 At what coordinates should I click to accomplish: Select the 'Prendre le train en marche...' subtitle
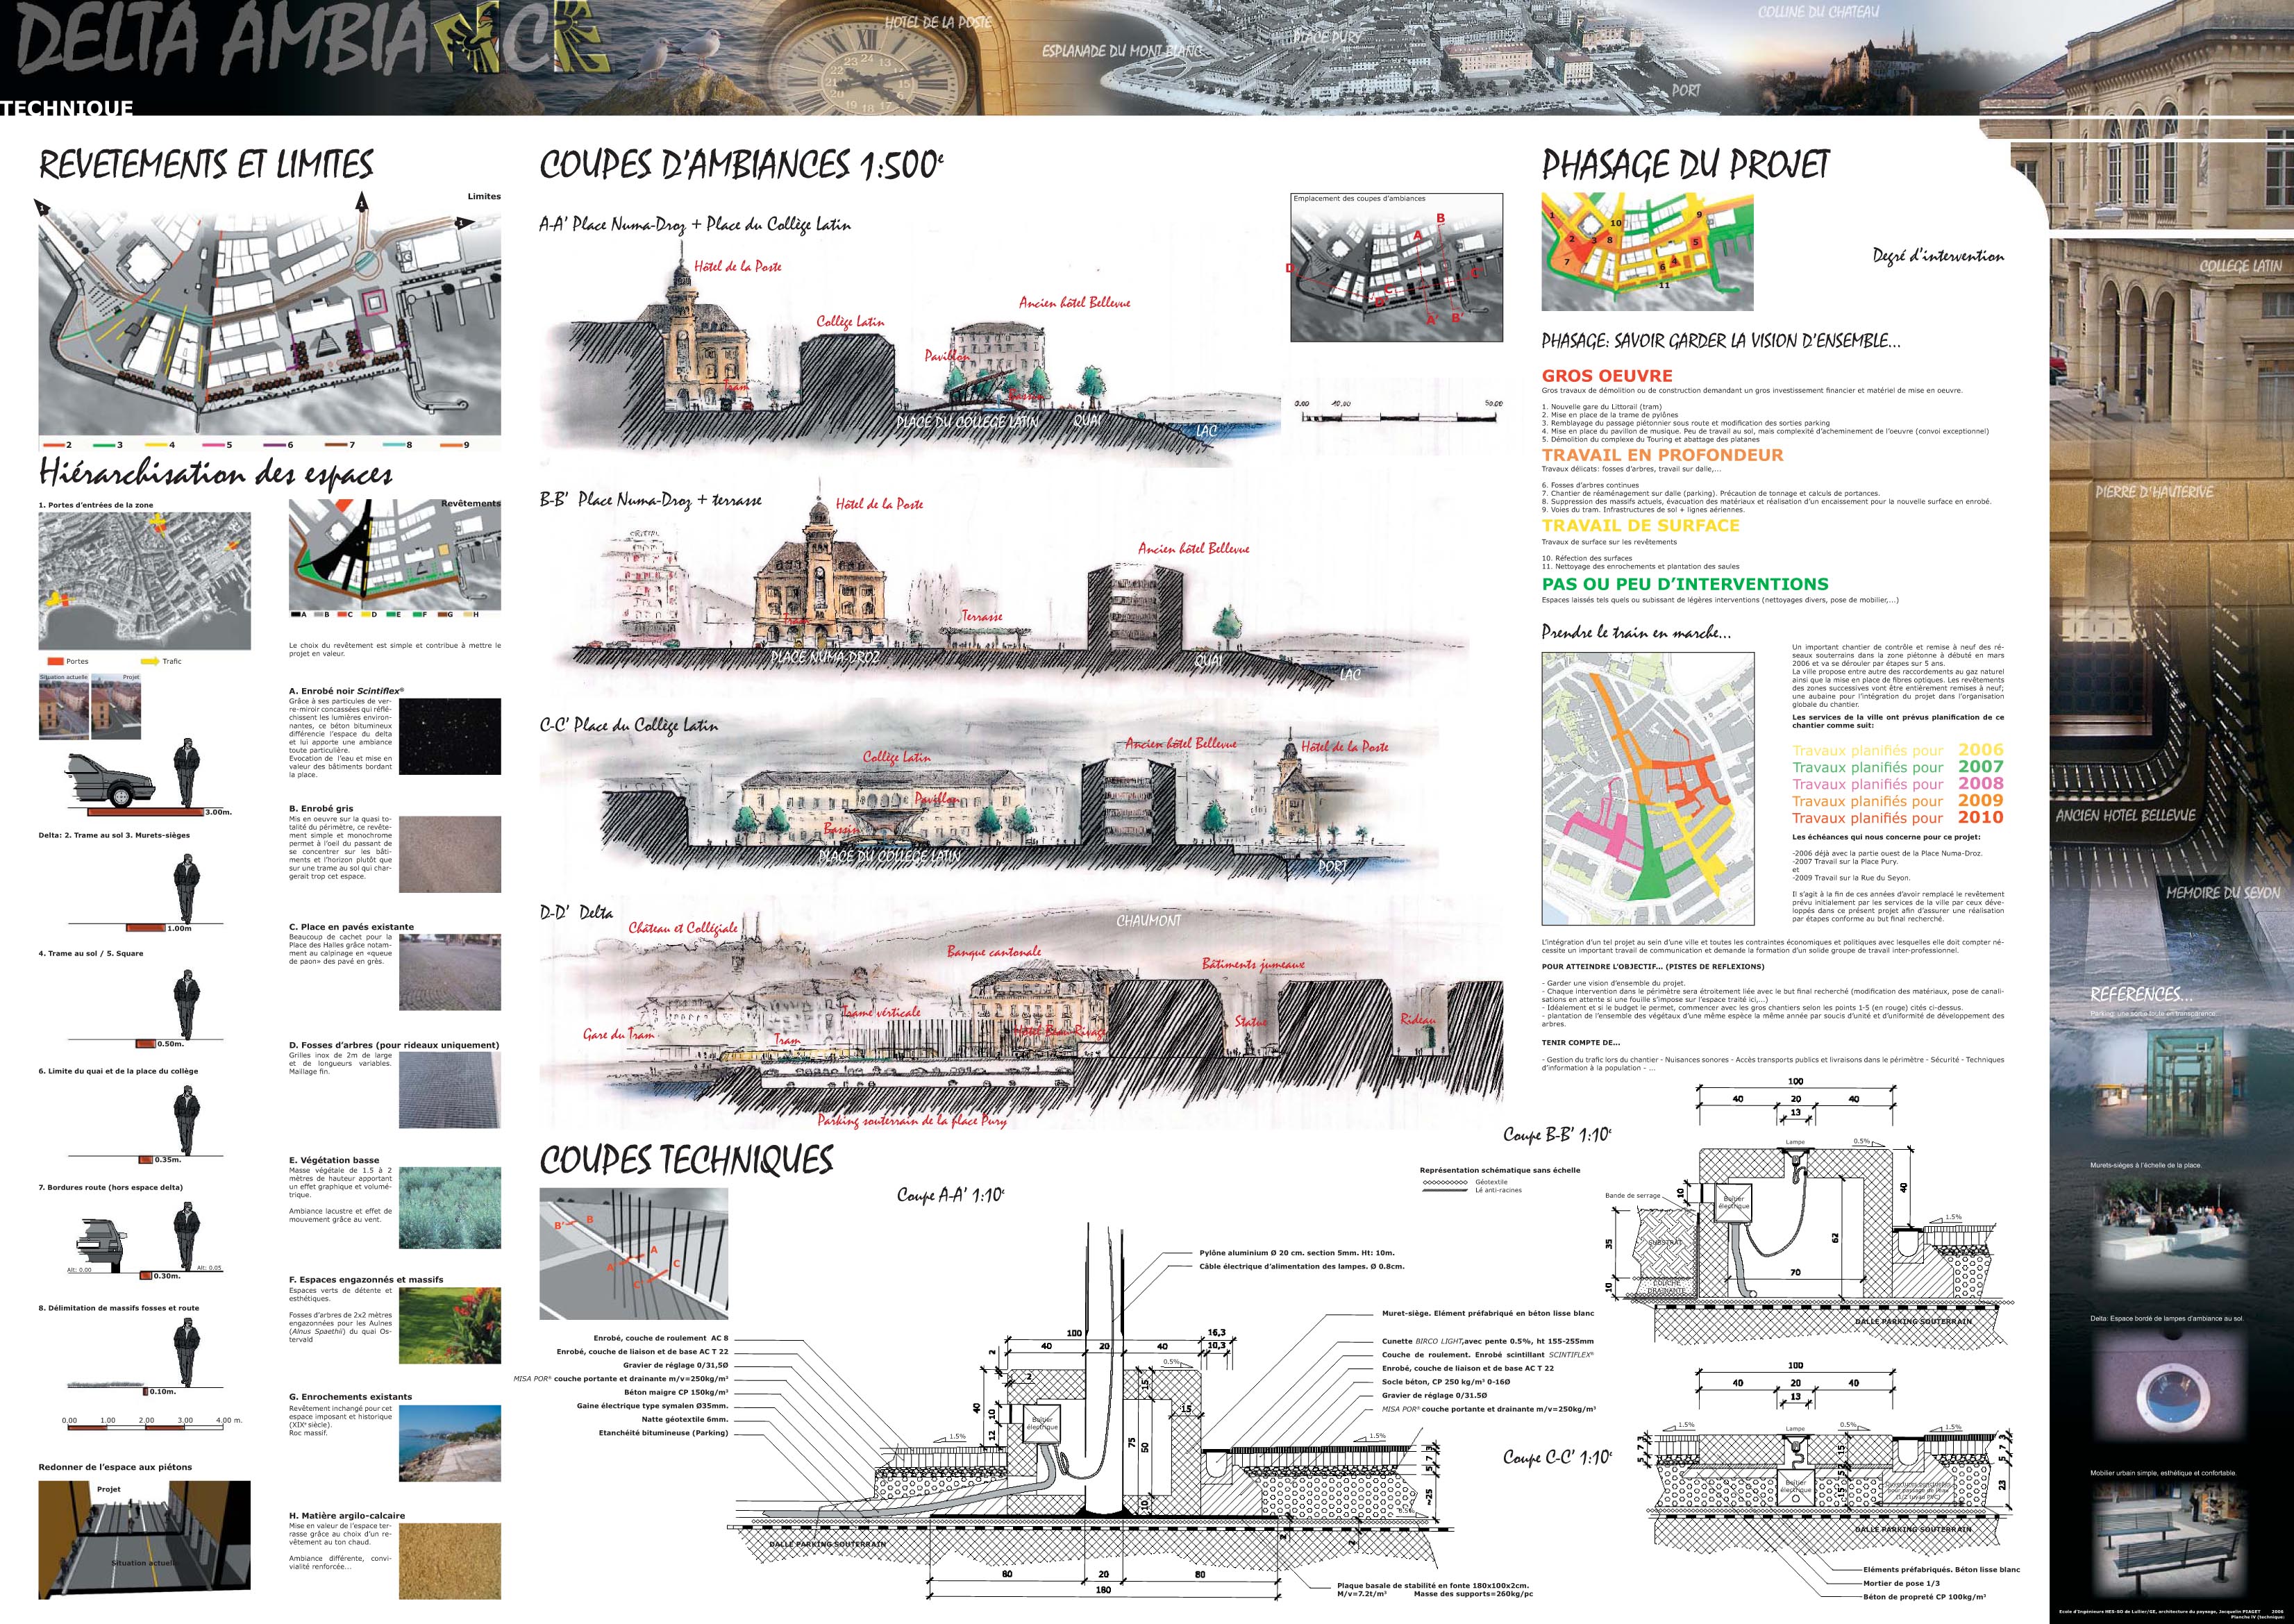tap(1636, 632)
